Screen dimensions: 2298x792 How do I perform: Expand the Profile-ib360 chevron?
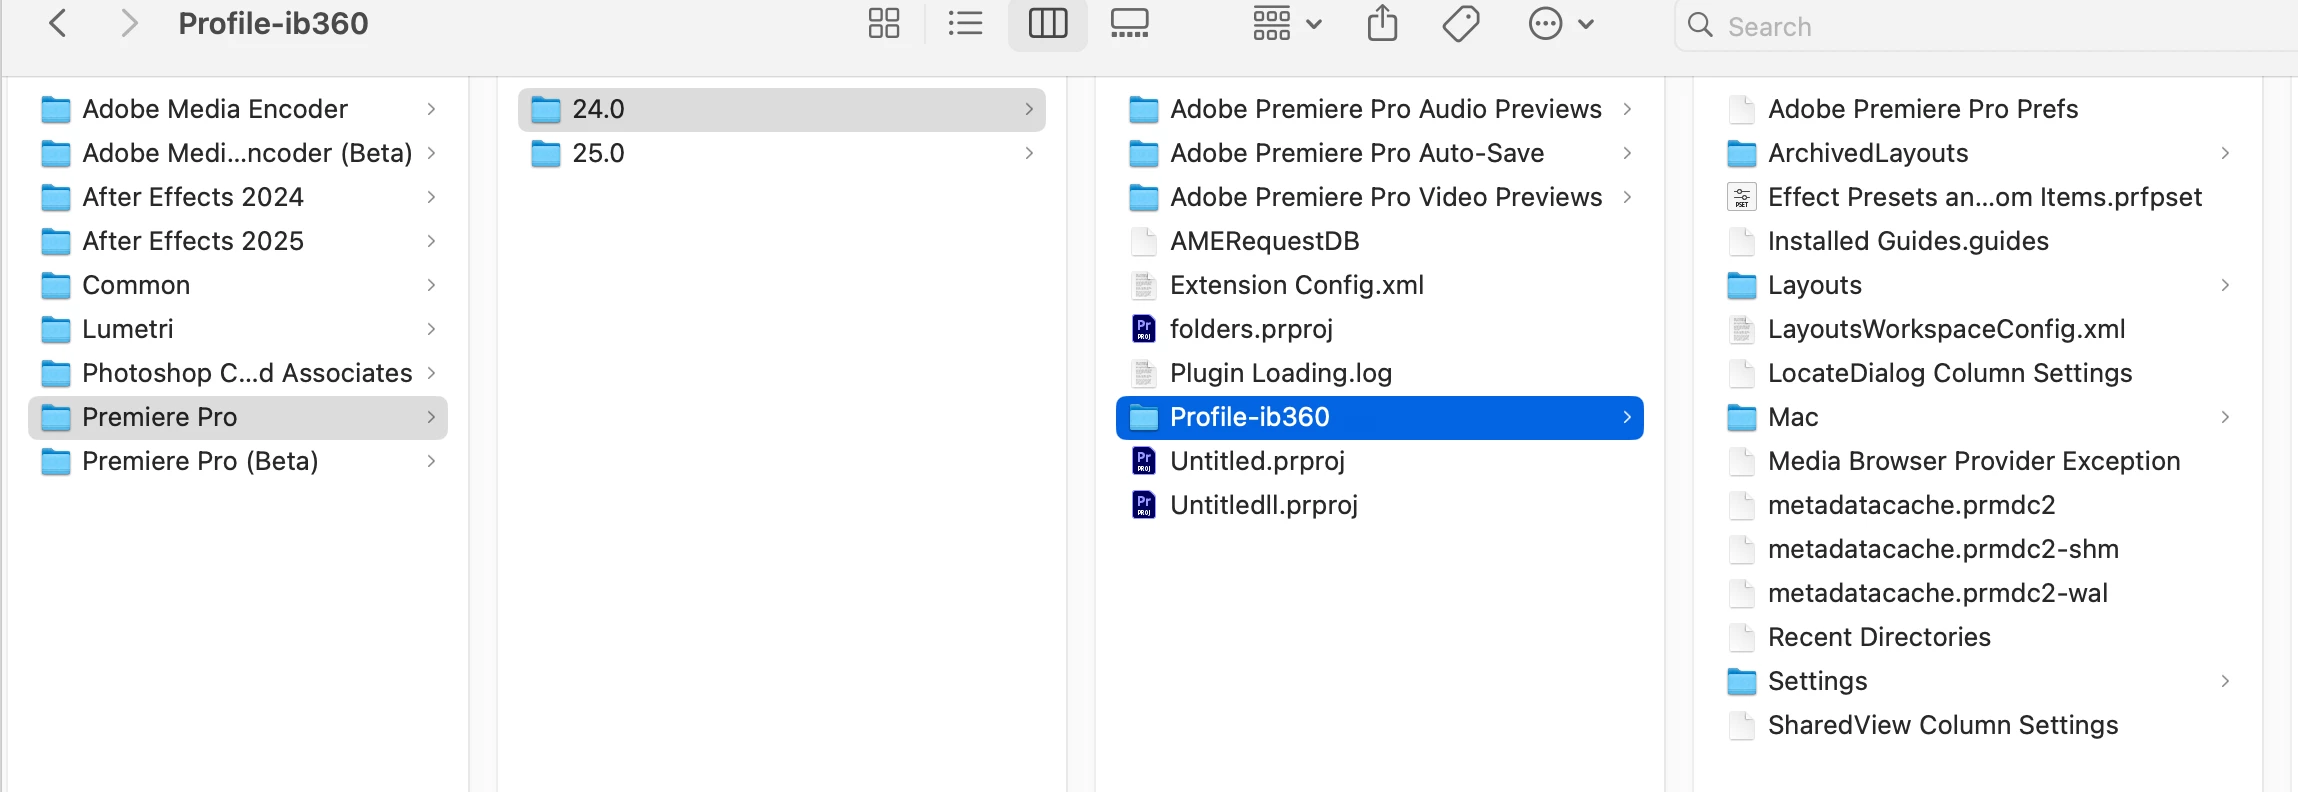coord(1627,417)
